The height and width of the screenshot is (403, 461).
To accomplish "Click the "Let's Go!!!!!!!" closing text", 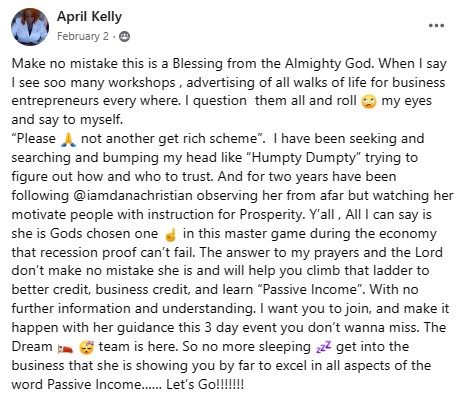I will 205,385.
